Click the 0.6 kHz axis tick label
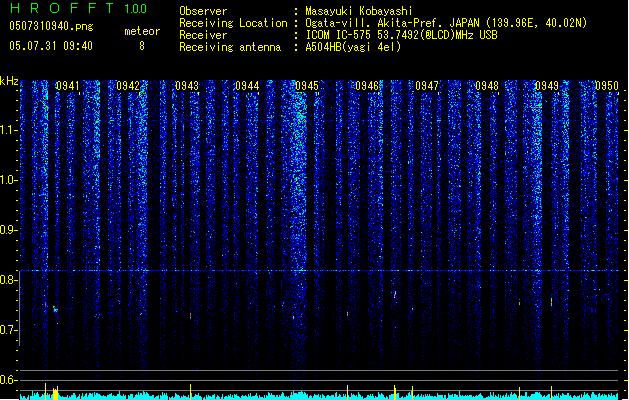Screen dimensions: 629x400 point(8,380)
